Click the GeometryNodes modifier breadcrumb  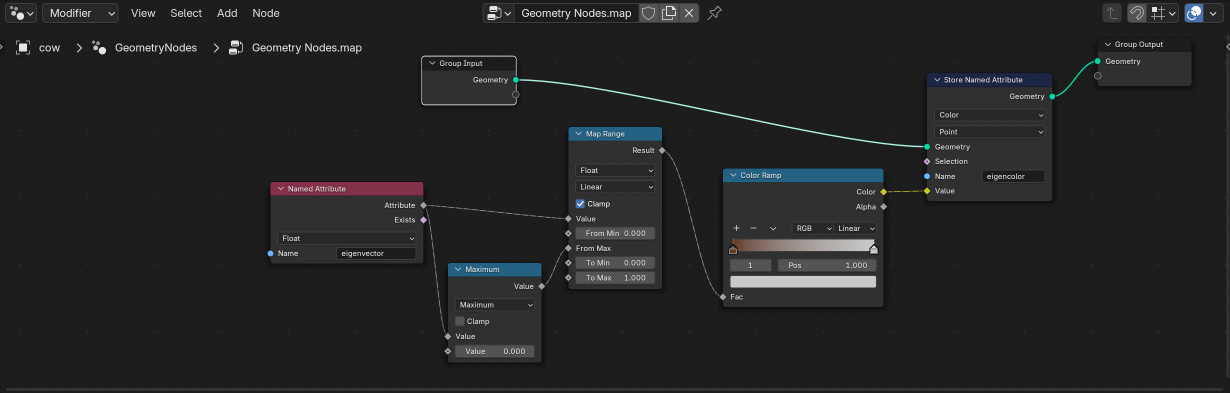156,47
